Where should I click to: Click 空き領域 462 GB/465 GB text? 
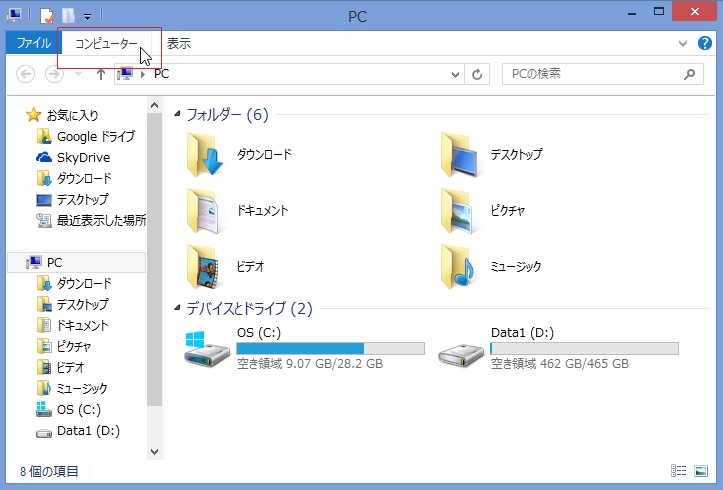560,364
